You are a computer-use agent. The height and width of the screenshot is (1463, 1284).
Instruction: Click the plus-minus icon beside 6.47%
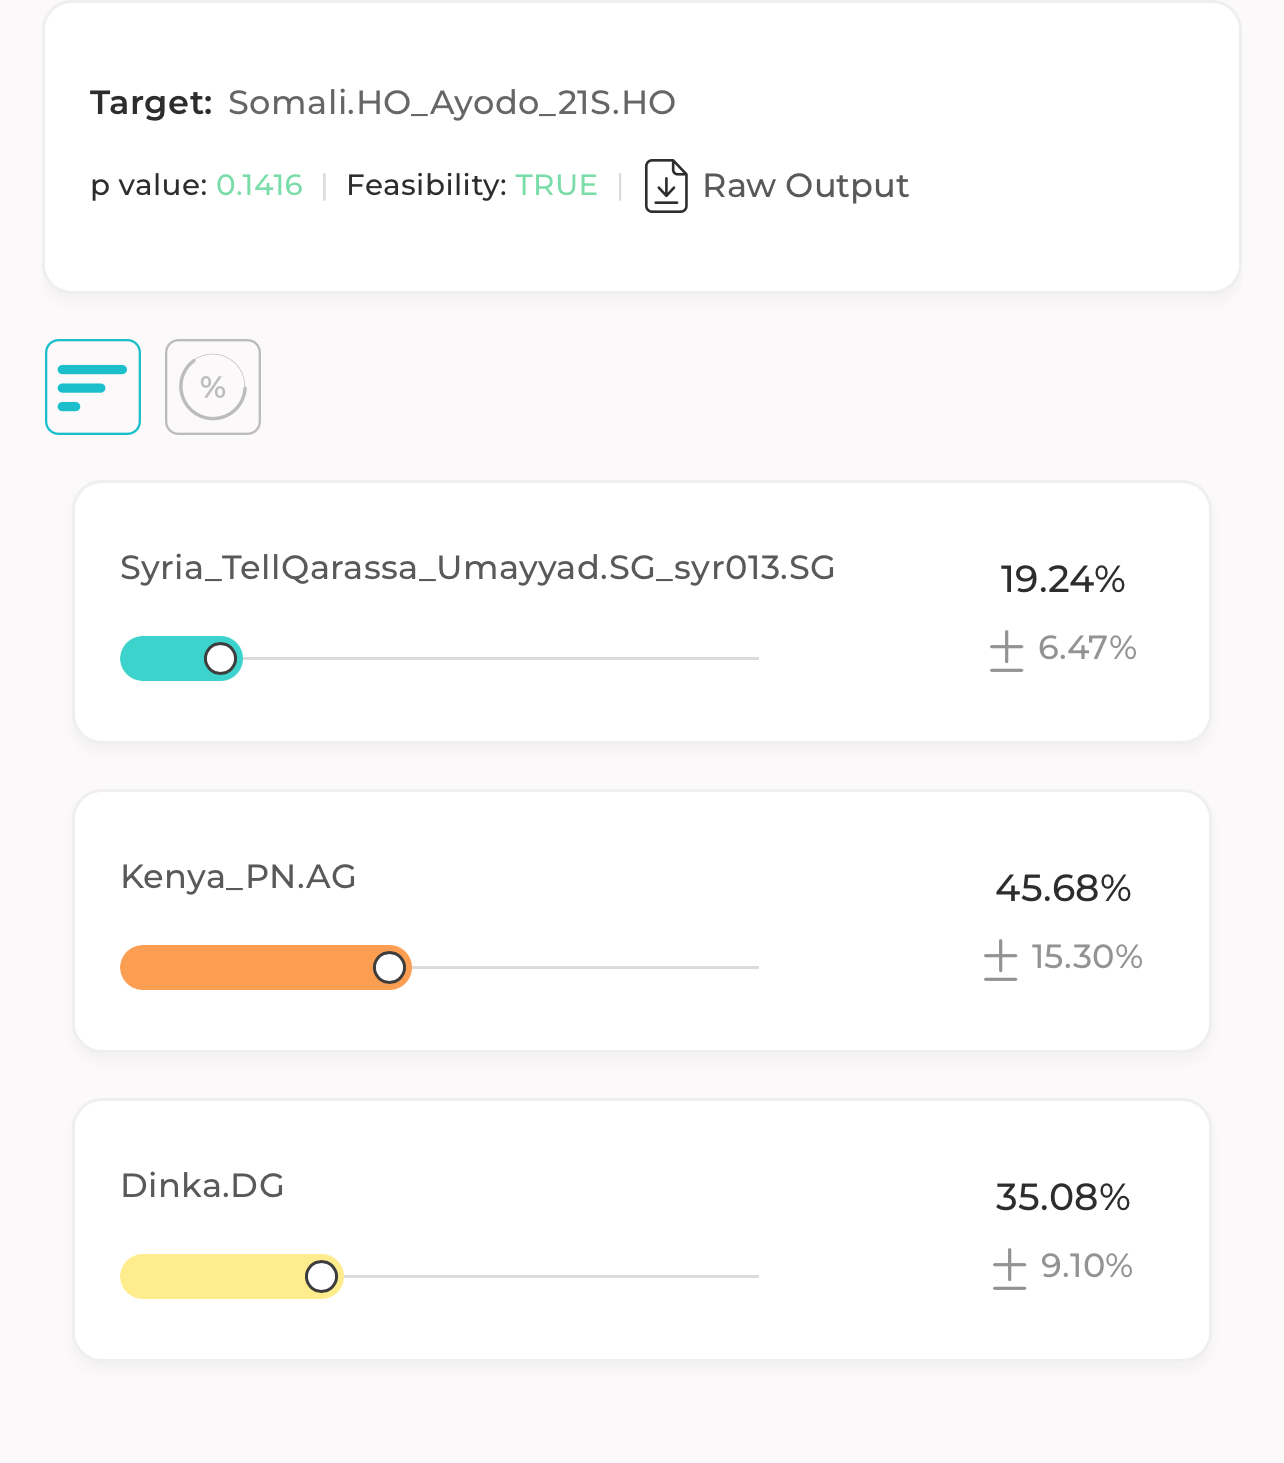point(1007,651)
